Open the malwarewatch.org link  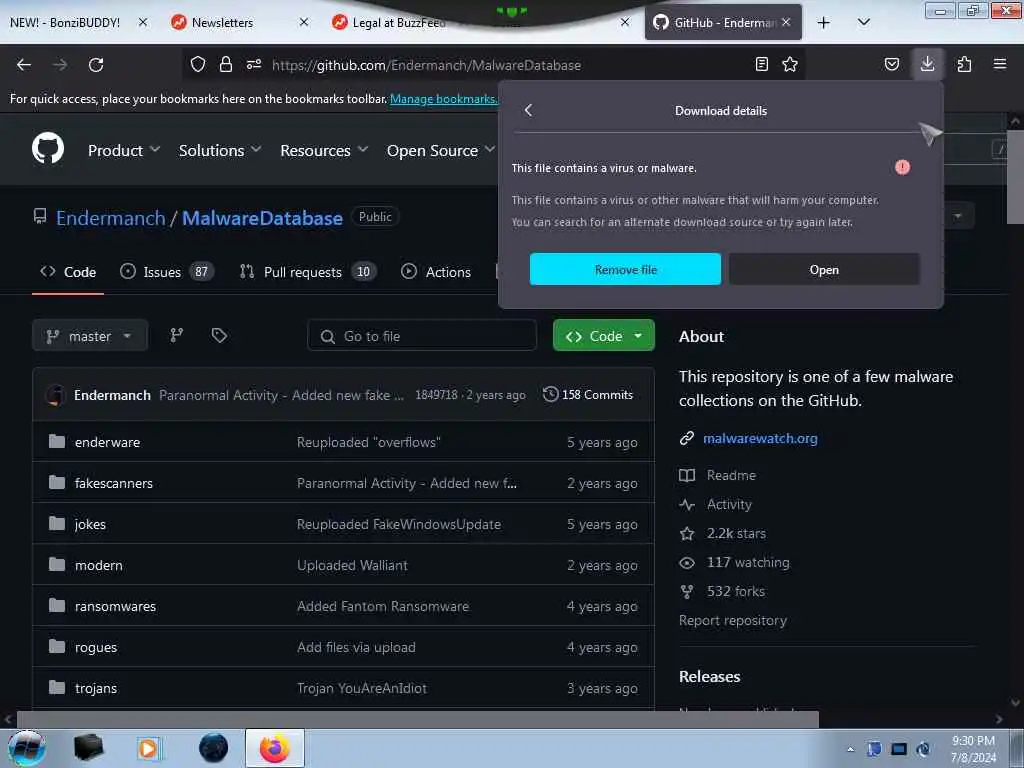[760, 438]
